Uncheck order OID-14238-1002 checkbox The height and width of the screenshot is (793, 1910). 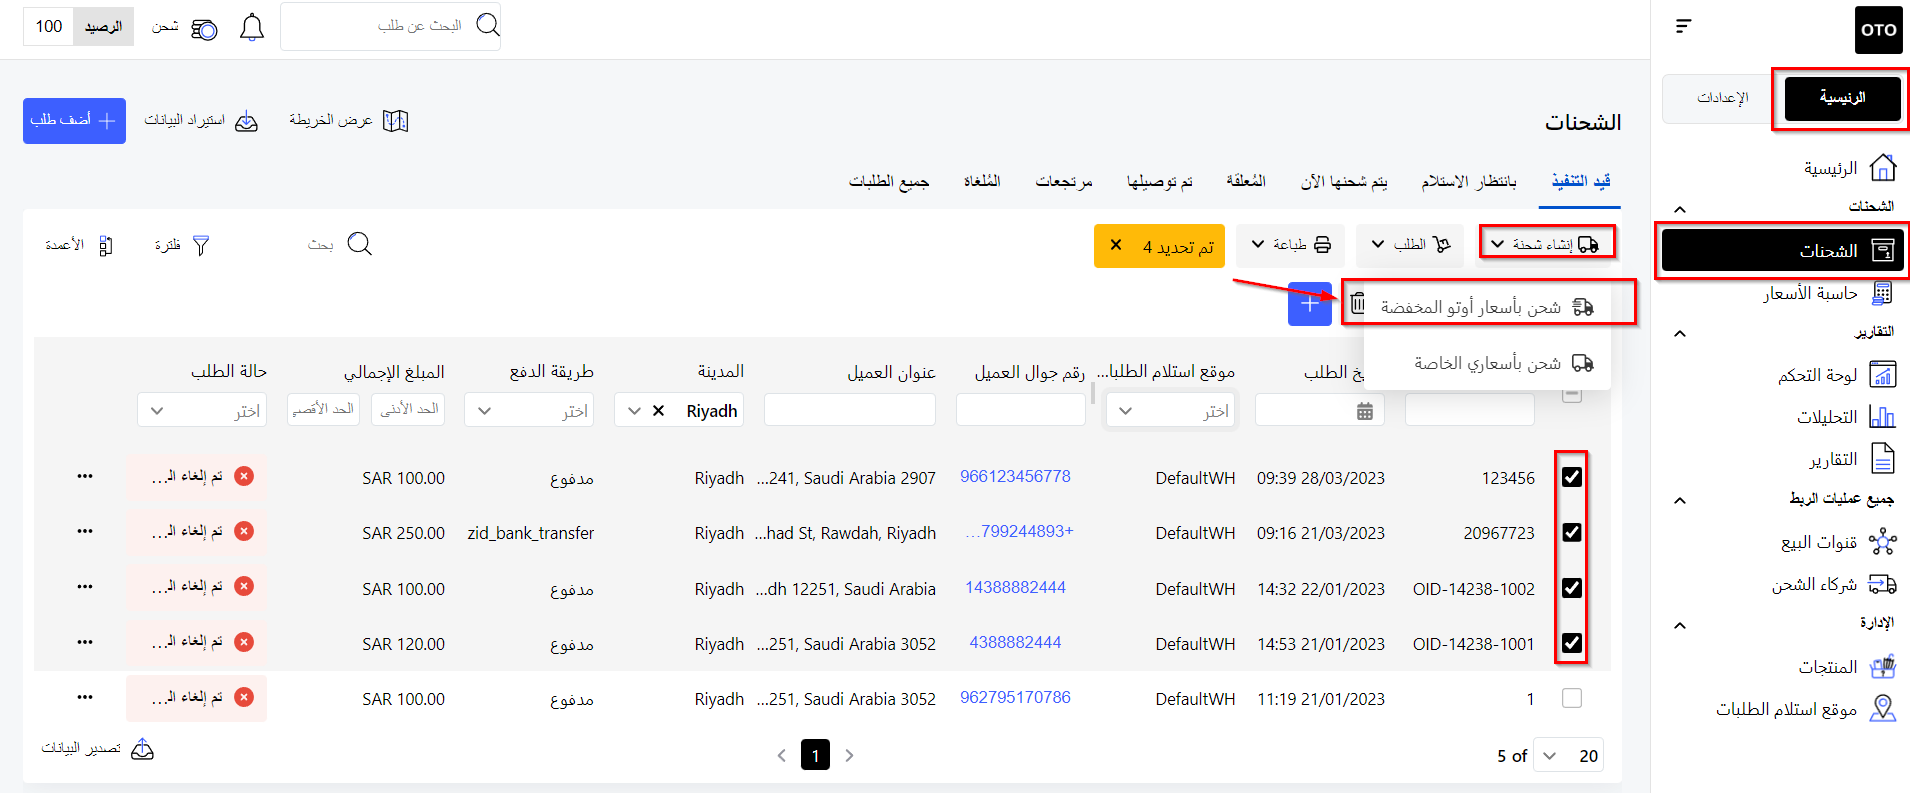1572,588
